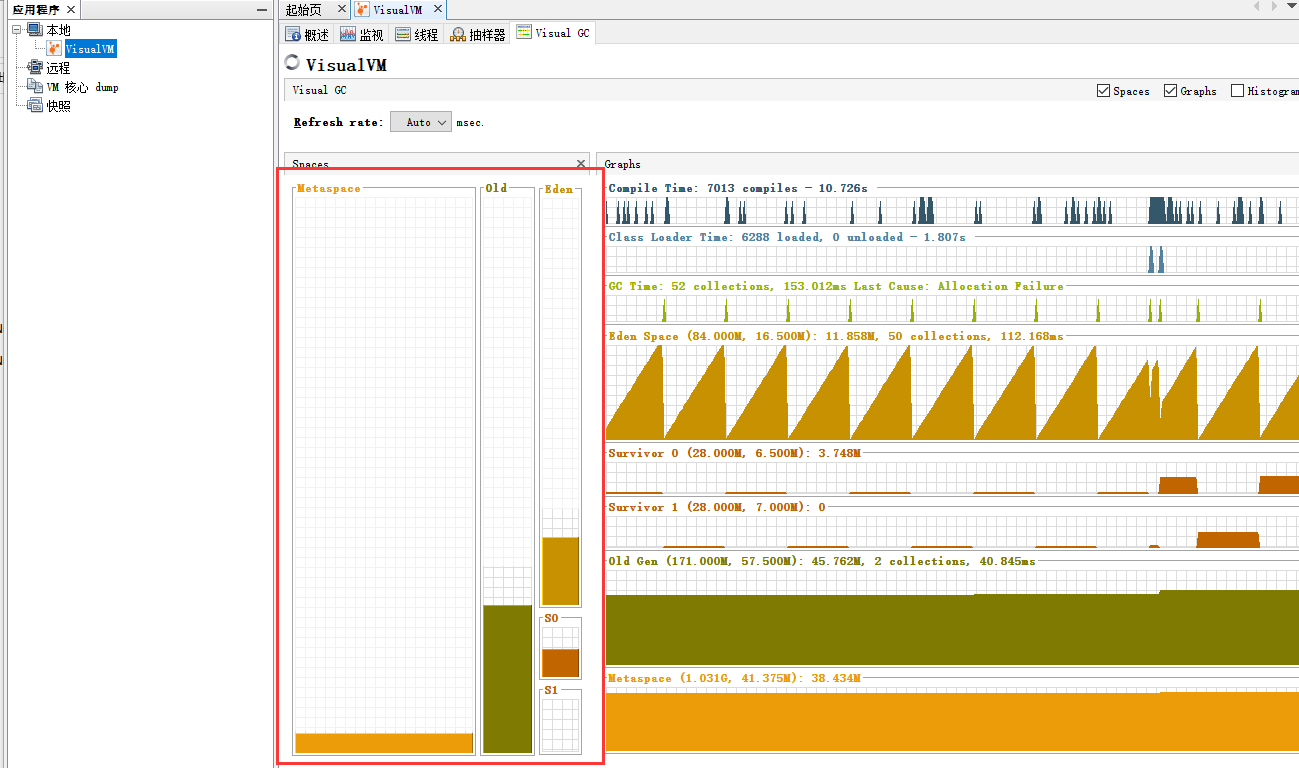
Task: Go to the 抽样器 tab
Action: click(478, 34)
